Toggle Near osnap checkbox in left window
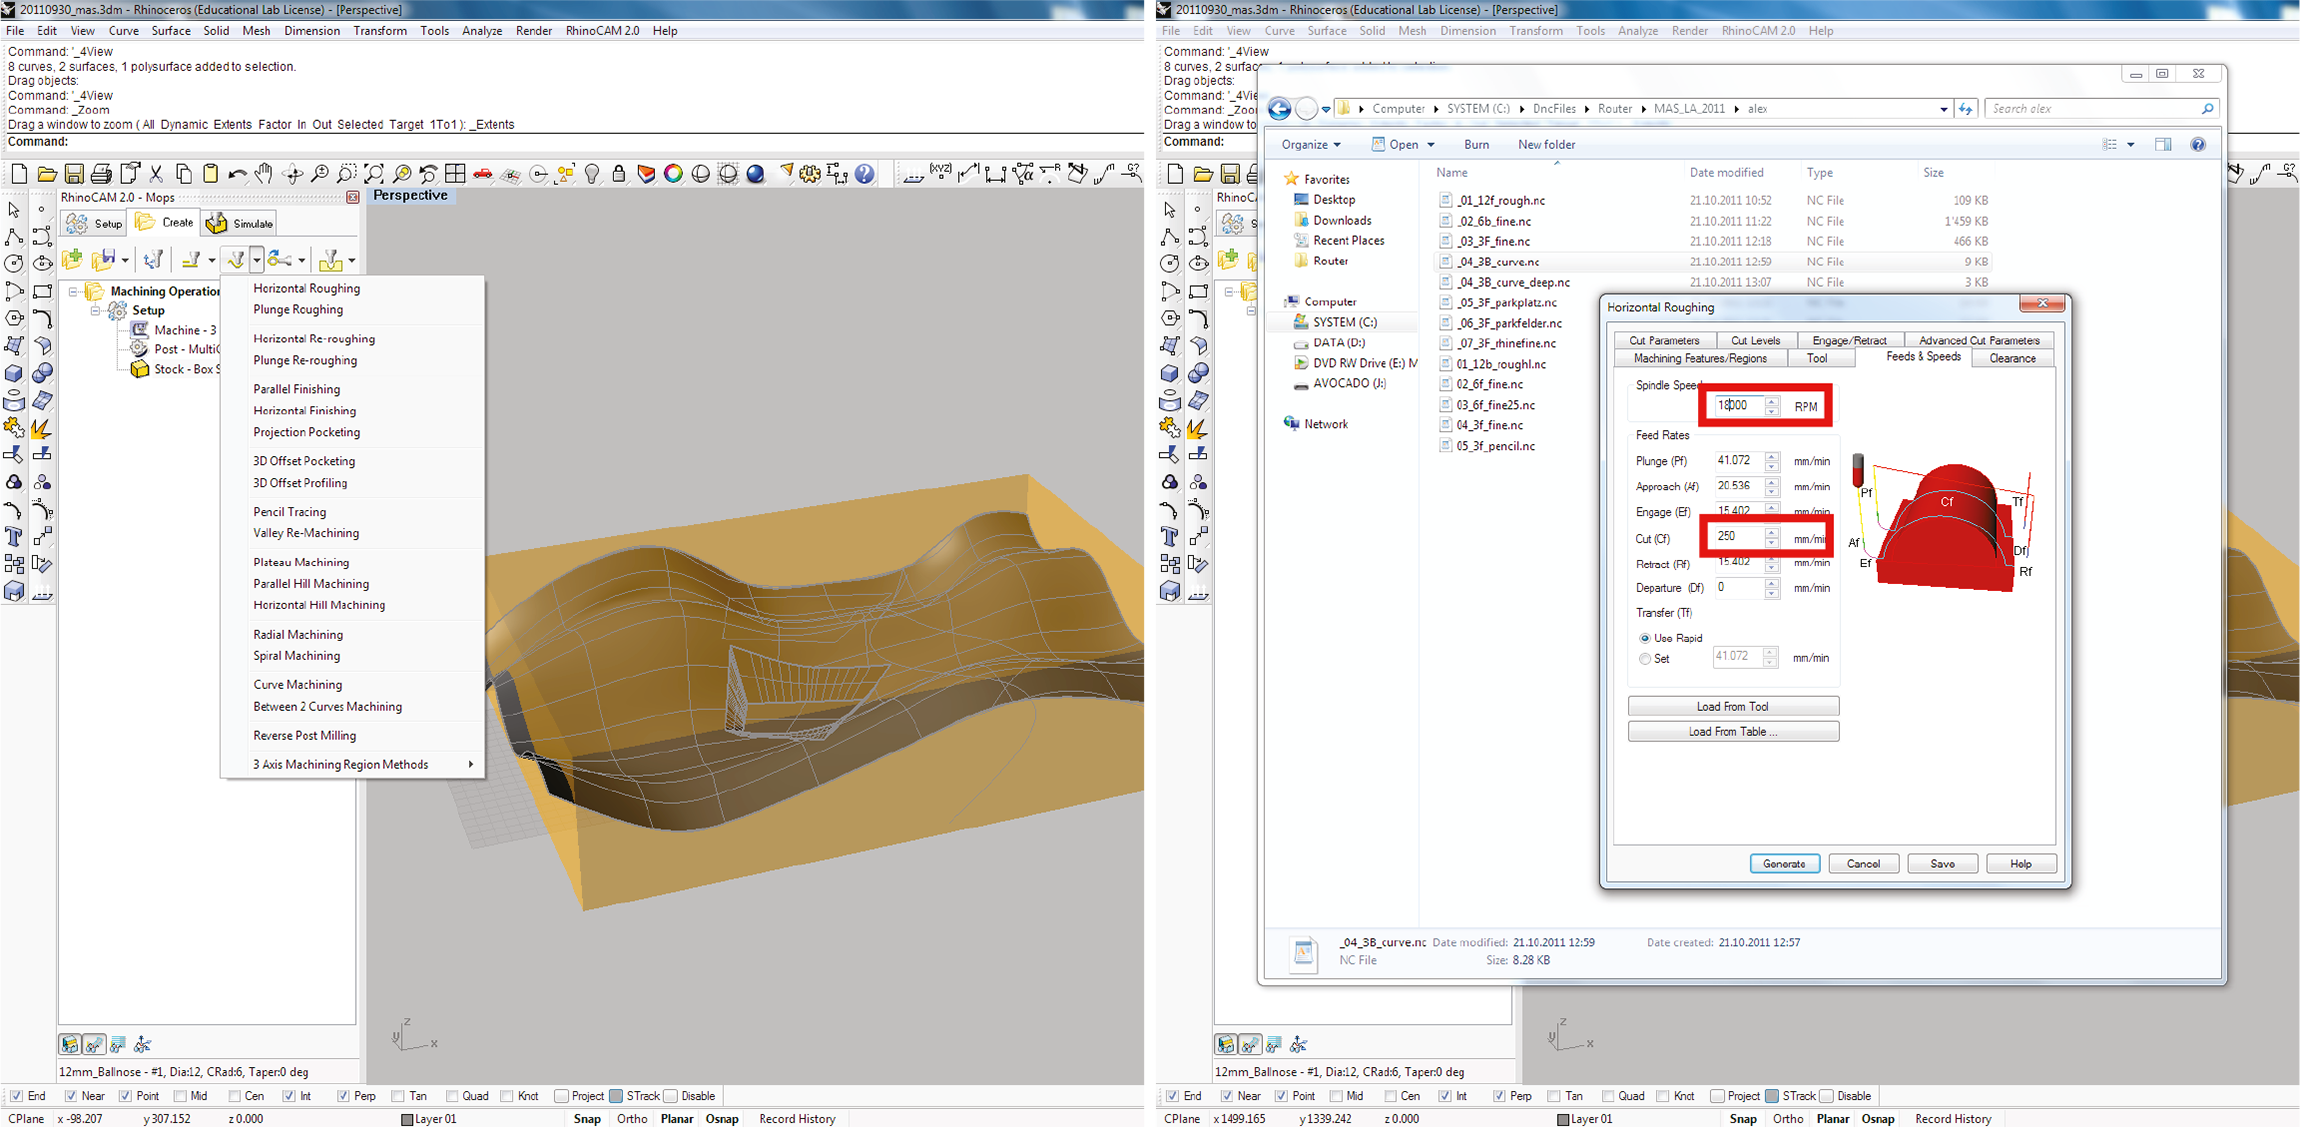The image size is (2300, 1128). pos(70,1096)
